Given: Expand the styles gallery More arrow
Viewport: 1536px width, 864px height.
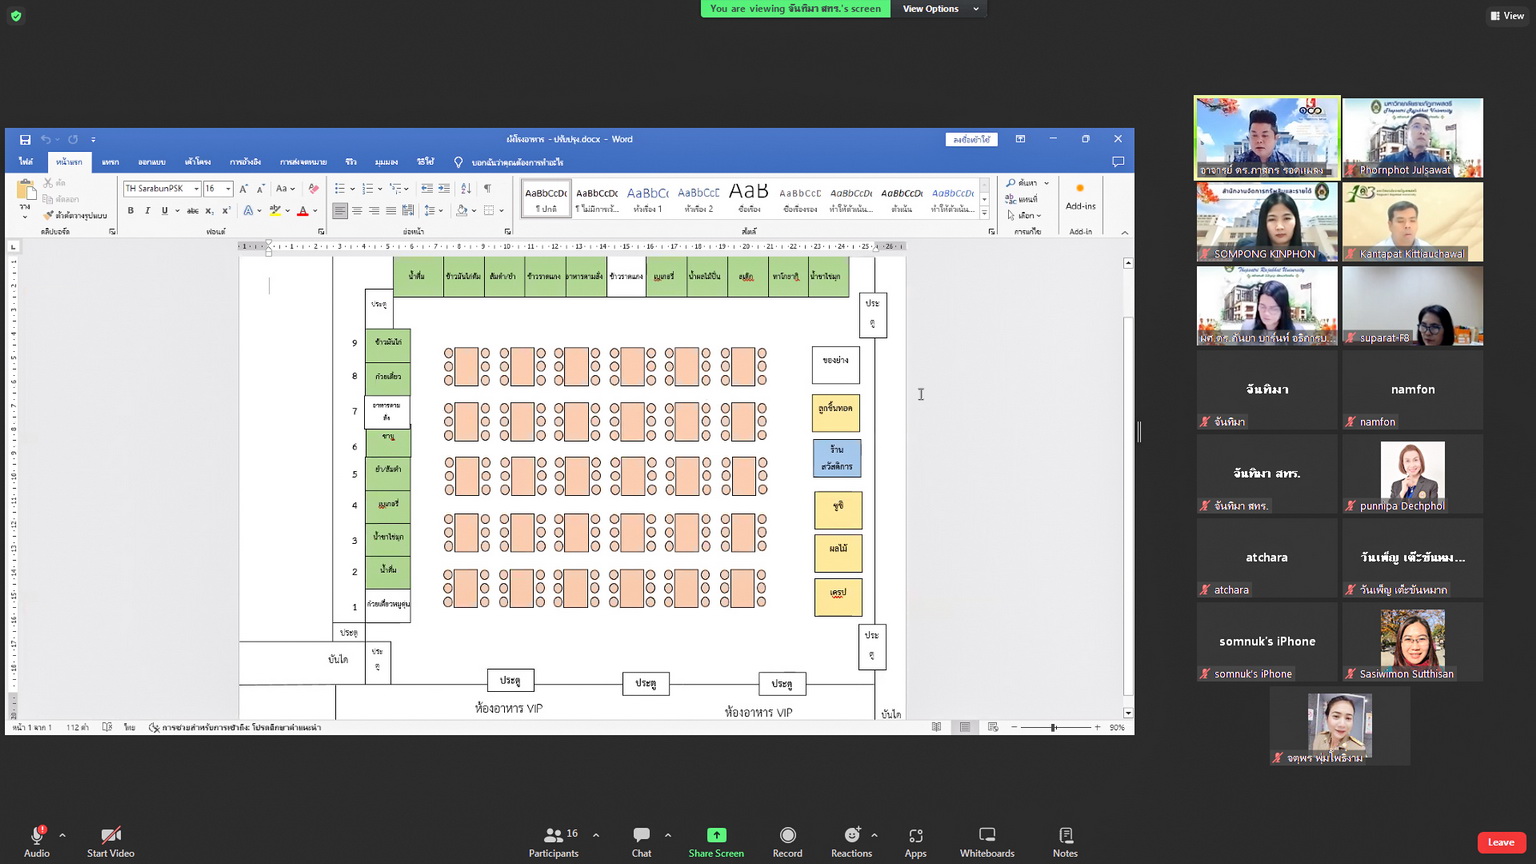Looking at the screenshot, I should [984, 212].
